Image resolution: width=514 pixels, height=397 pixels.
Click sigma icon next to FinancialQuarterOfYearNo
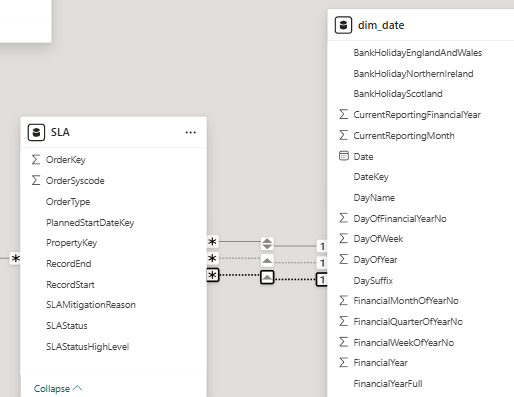(x=344, y=321)
